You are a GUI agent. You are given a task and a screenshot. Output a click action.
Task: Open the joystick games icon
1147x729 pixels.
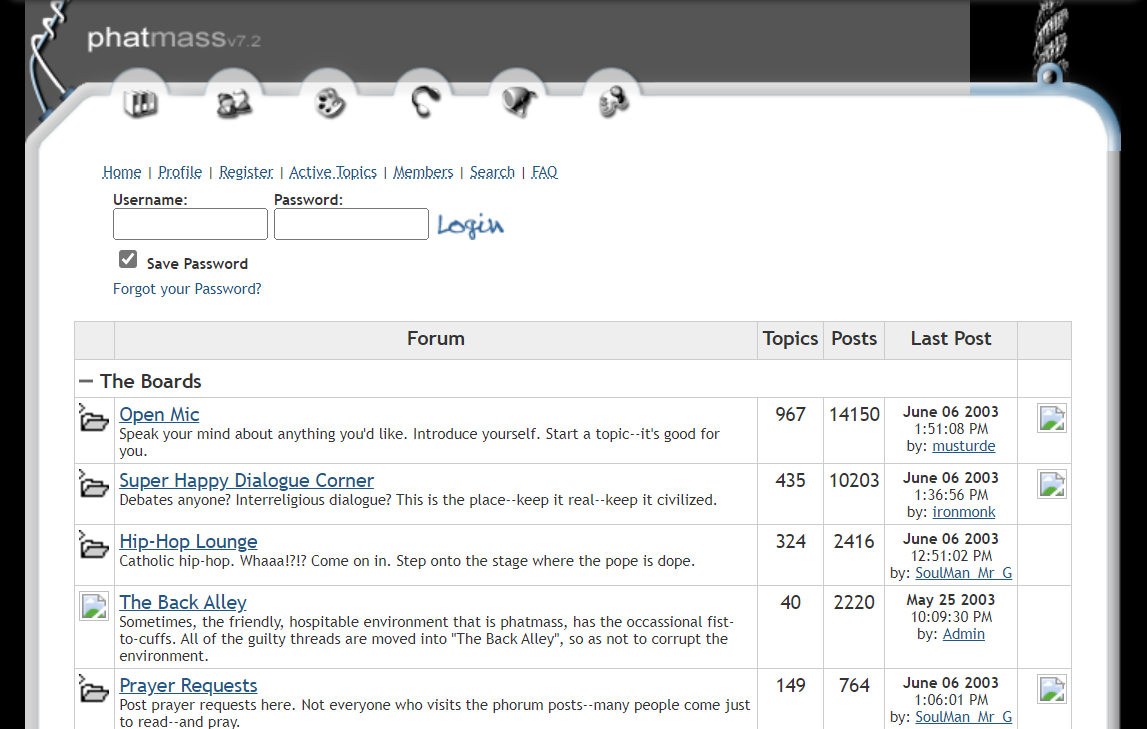tap(613, 102)
